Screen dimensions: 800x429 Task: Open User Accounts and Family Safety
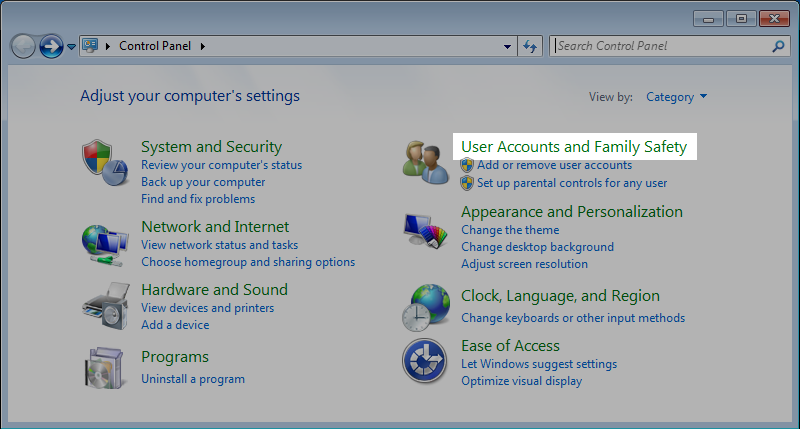(x=574, y=147)
